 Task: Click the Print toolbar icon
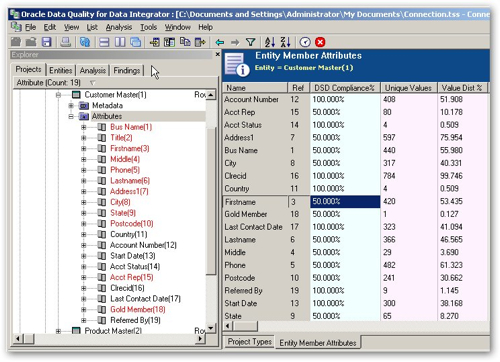pos(66,42)
